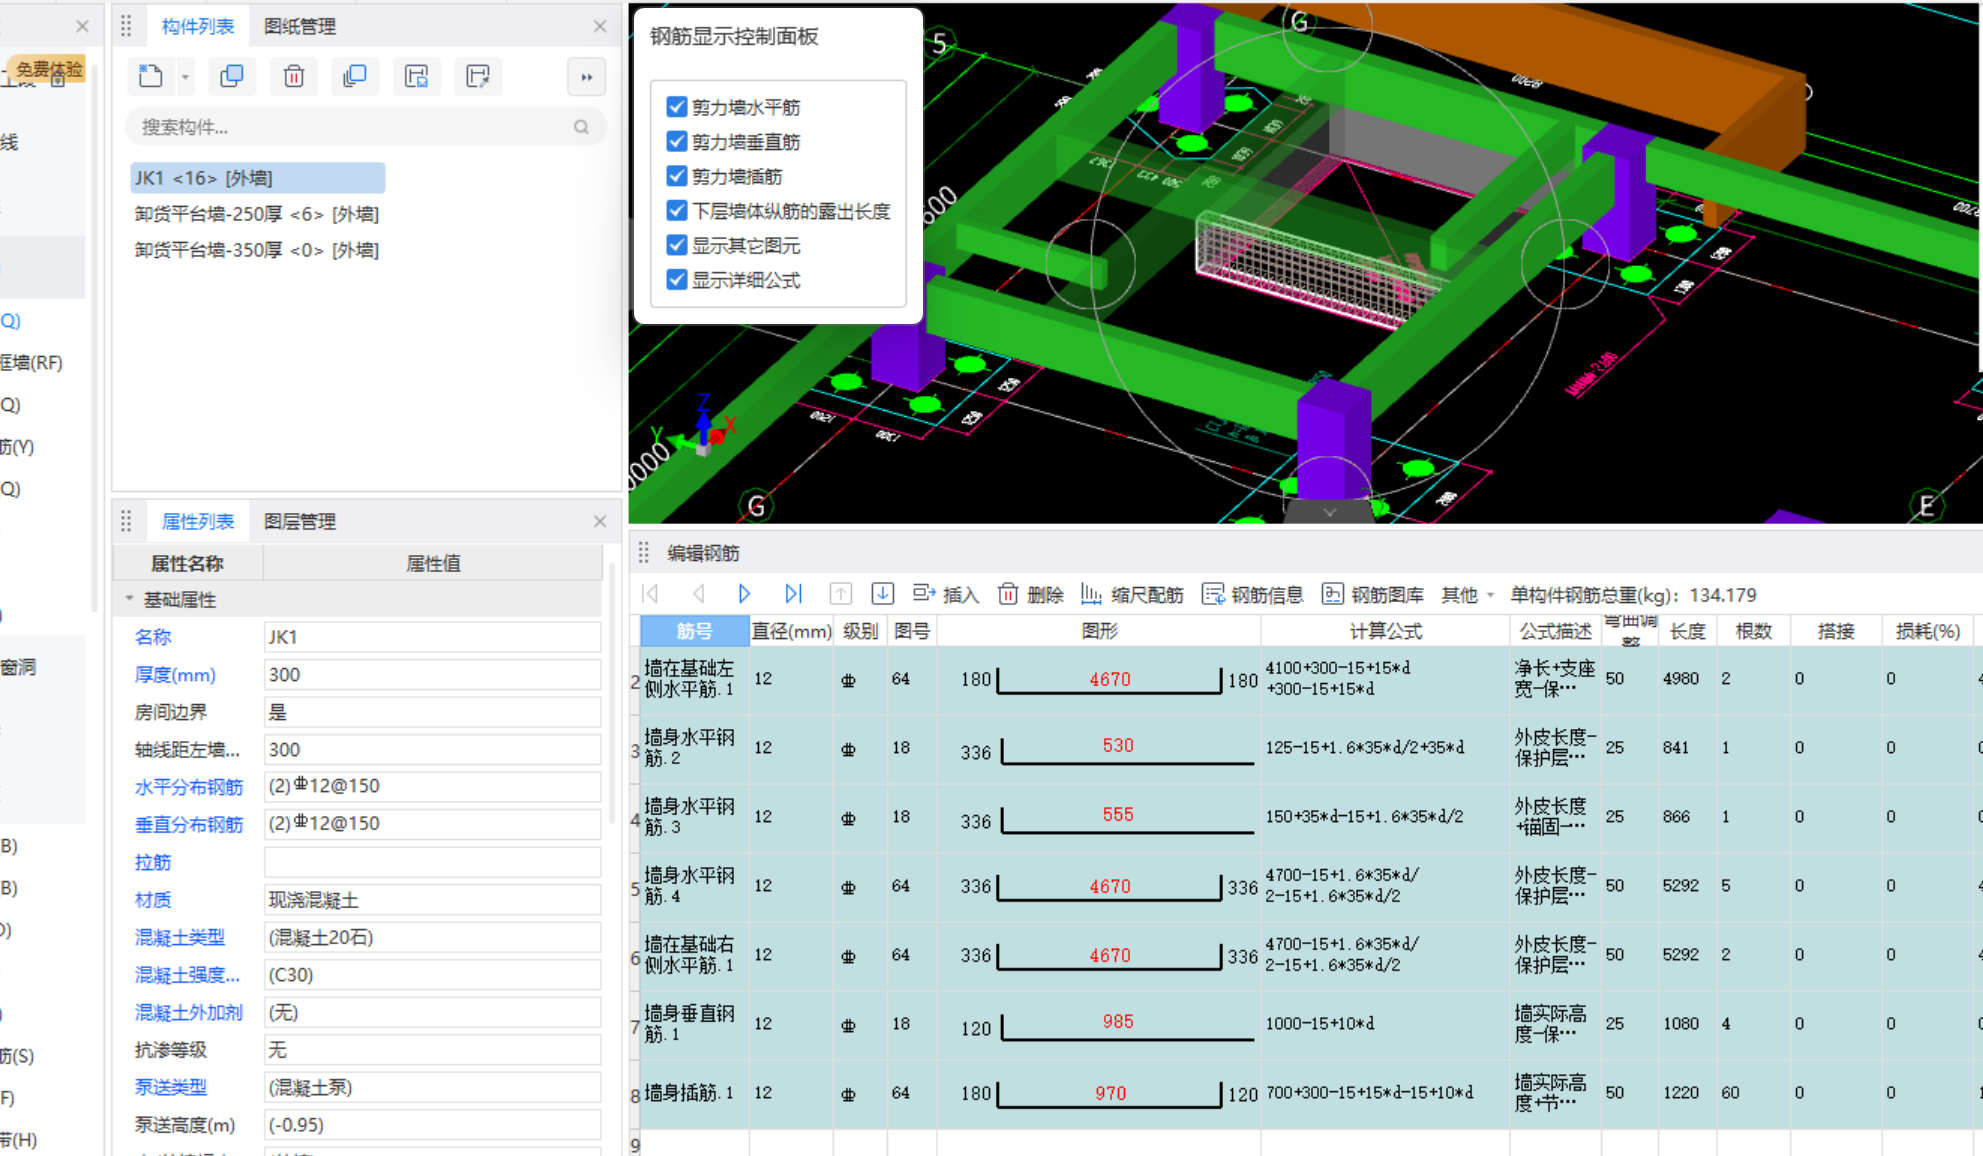Collapse the 基础属性 group
The image size is (1983, 1156).
coord(129,599)
